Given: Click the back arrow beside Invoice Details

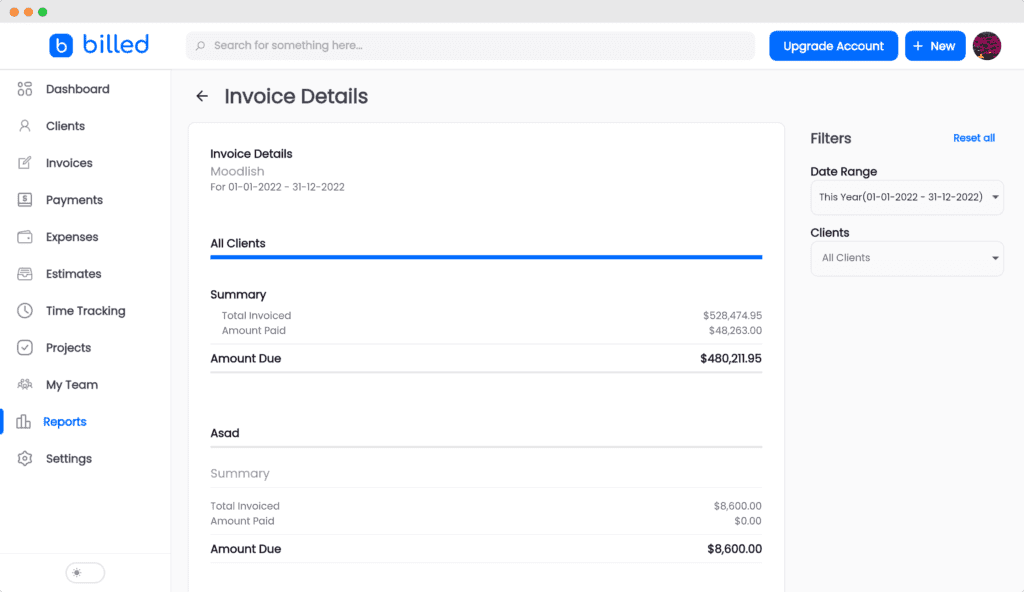Looking at the screenshot, I should (x=201, y=96).
